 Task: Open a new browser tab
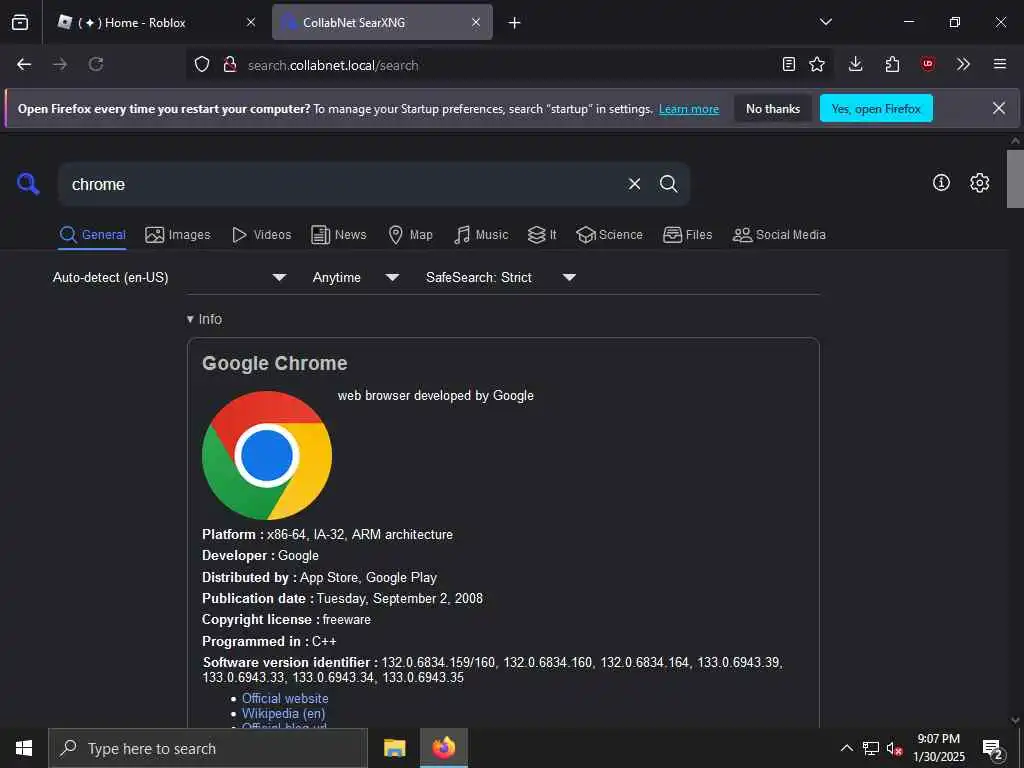(x=515, y=23)
